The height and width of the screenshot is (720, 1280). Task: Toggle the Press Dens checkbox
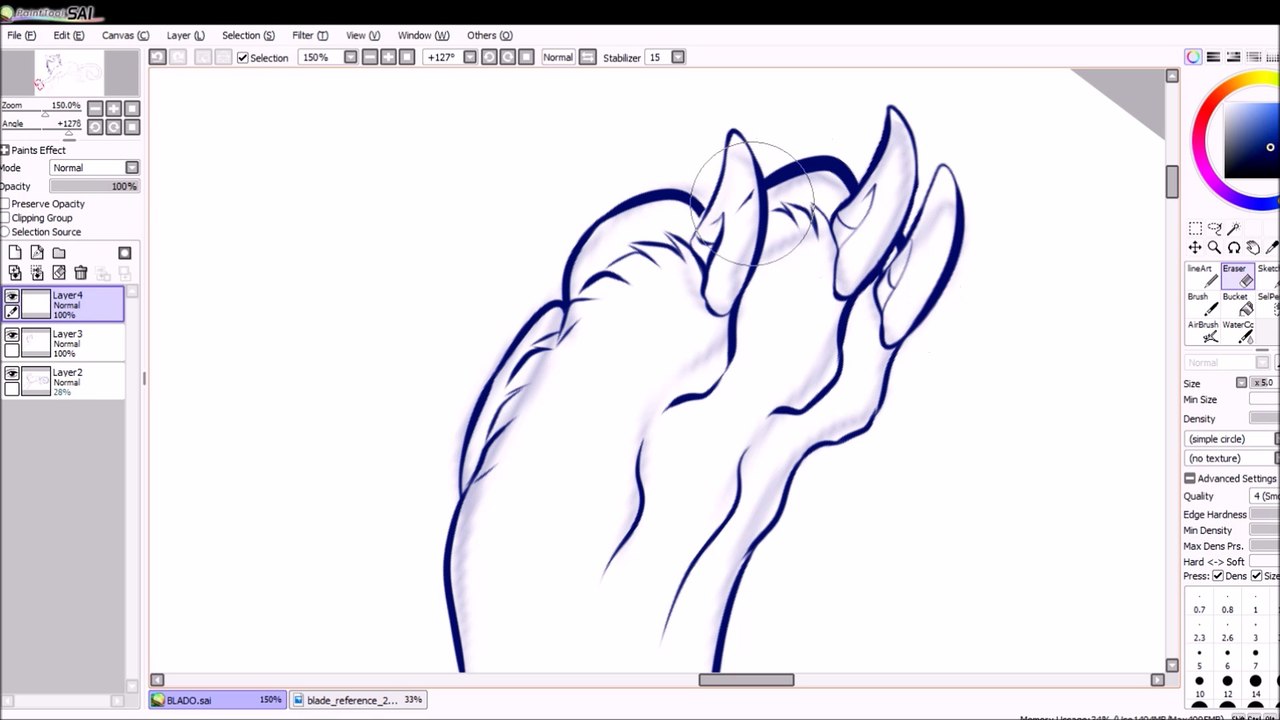click(x=1218, y=576)
